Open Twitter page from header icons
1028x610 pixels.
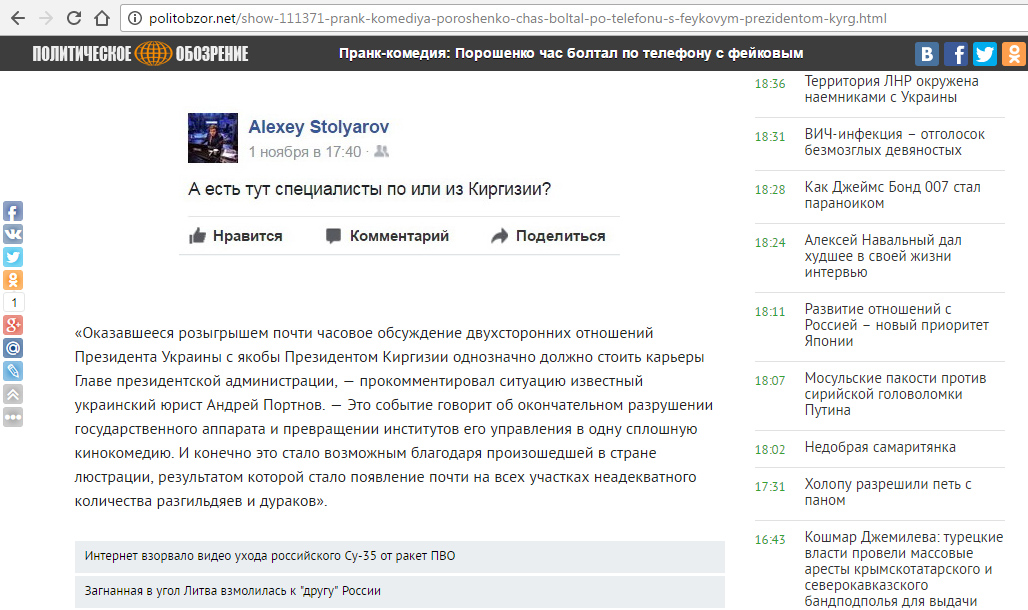point(985,54)
